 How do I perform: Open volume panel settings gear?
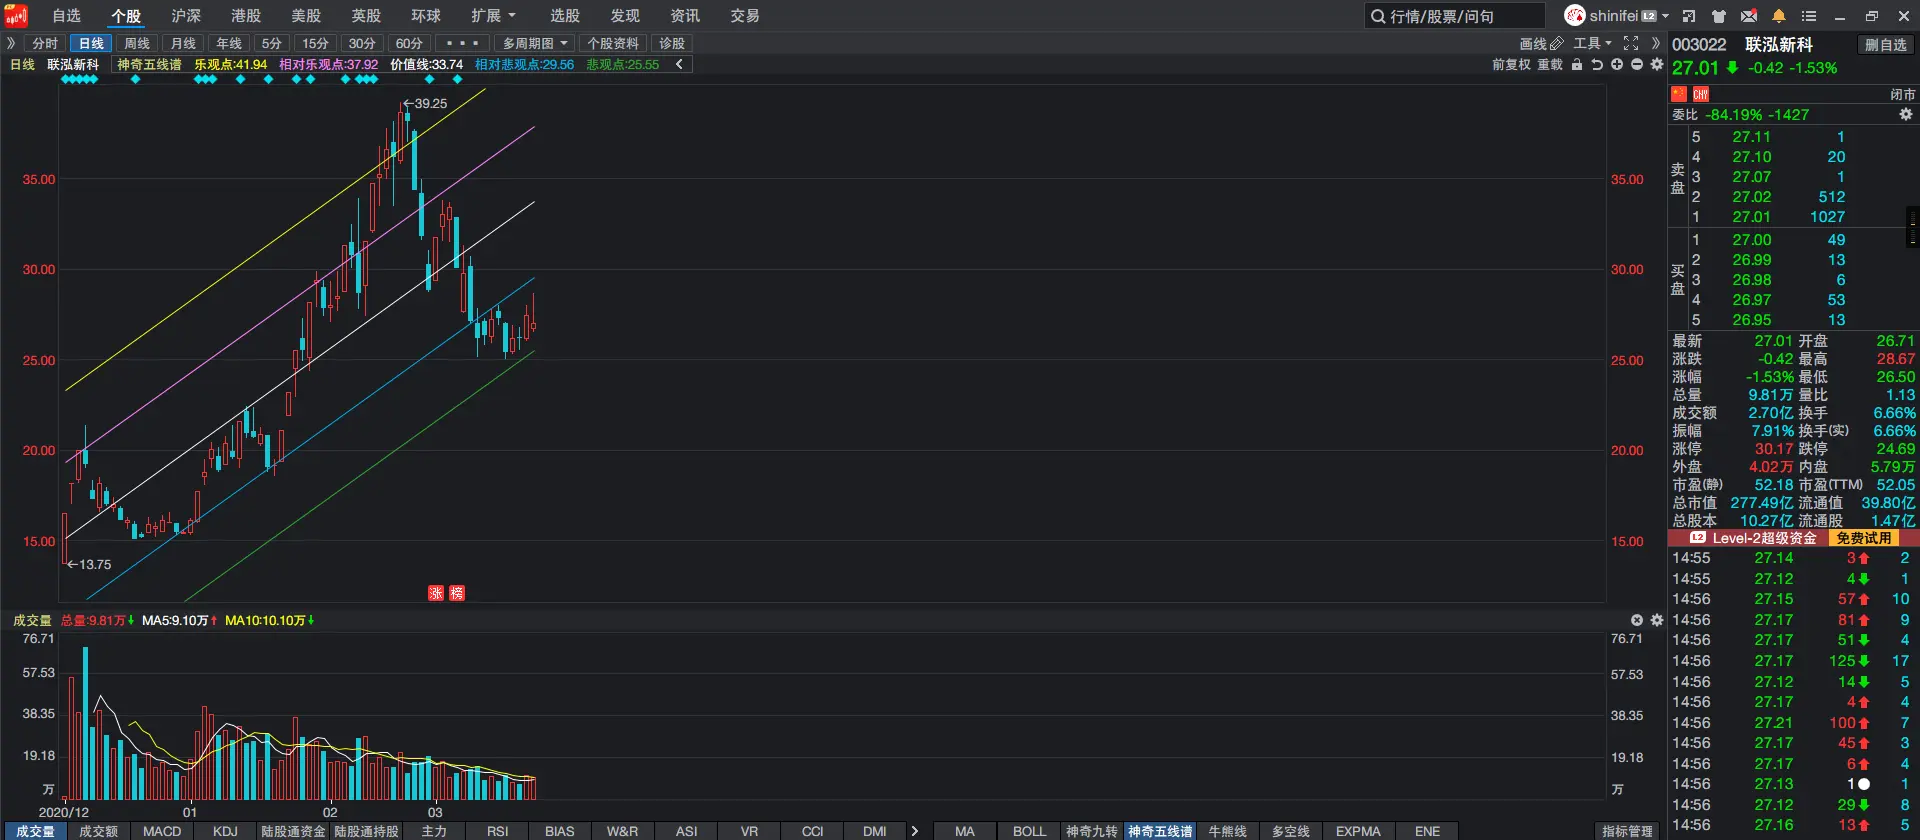click(x=1657, y=620)
